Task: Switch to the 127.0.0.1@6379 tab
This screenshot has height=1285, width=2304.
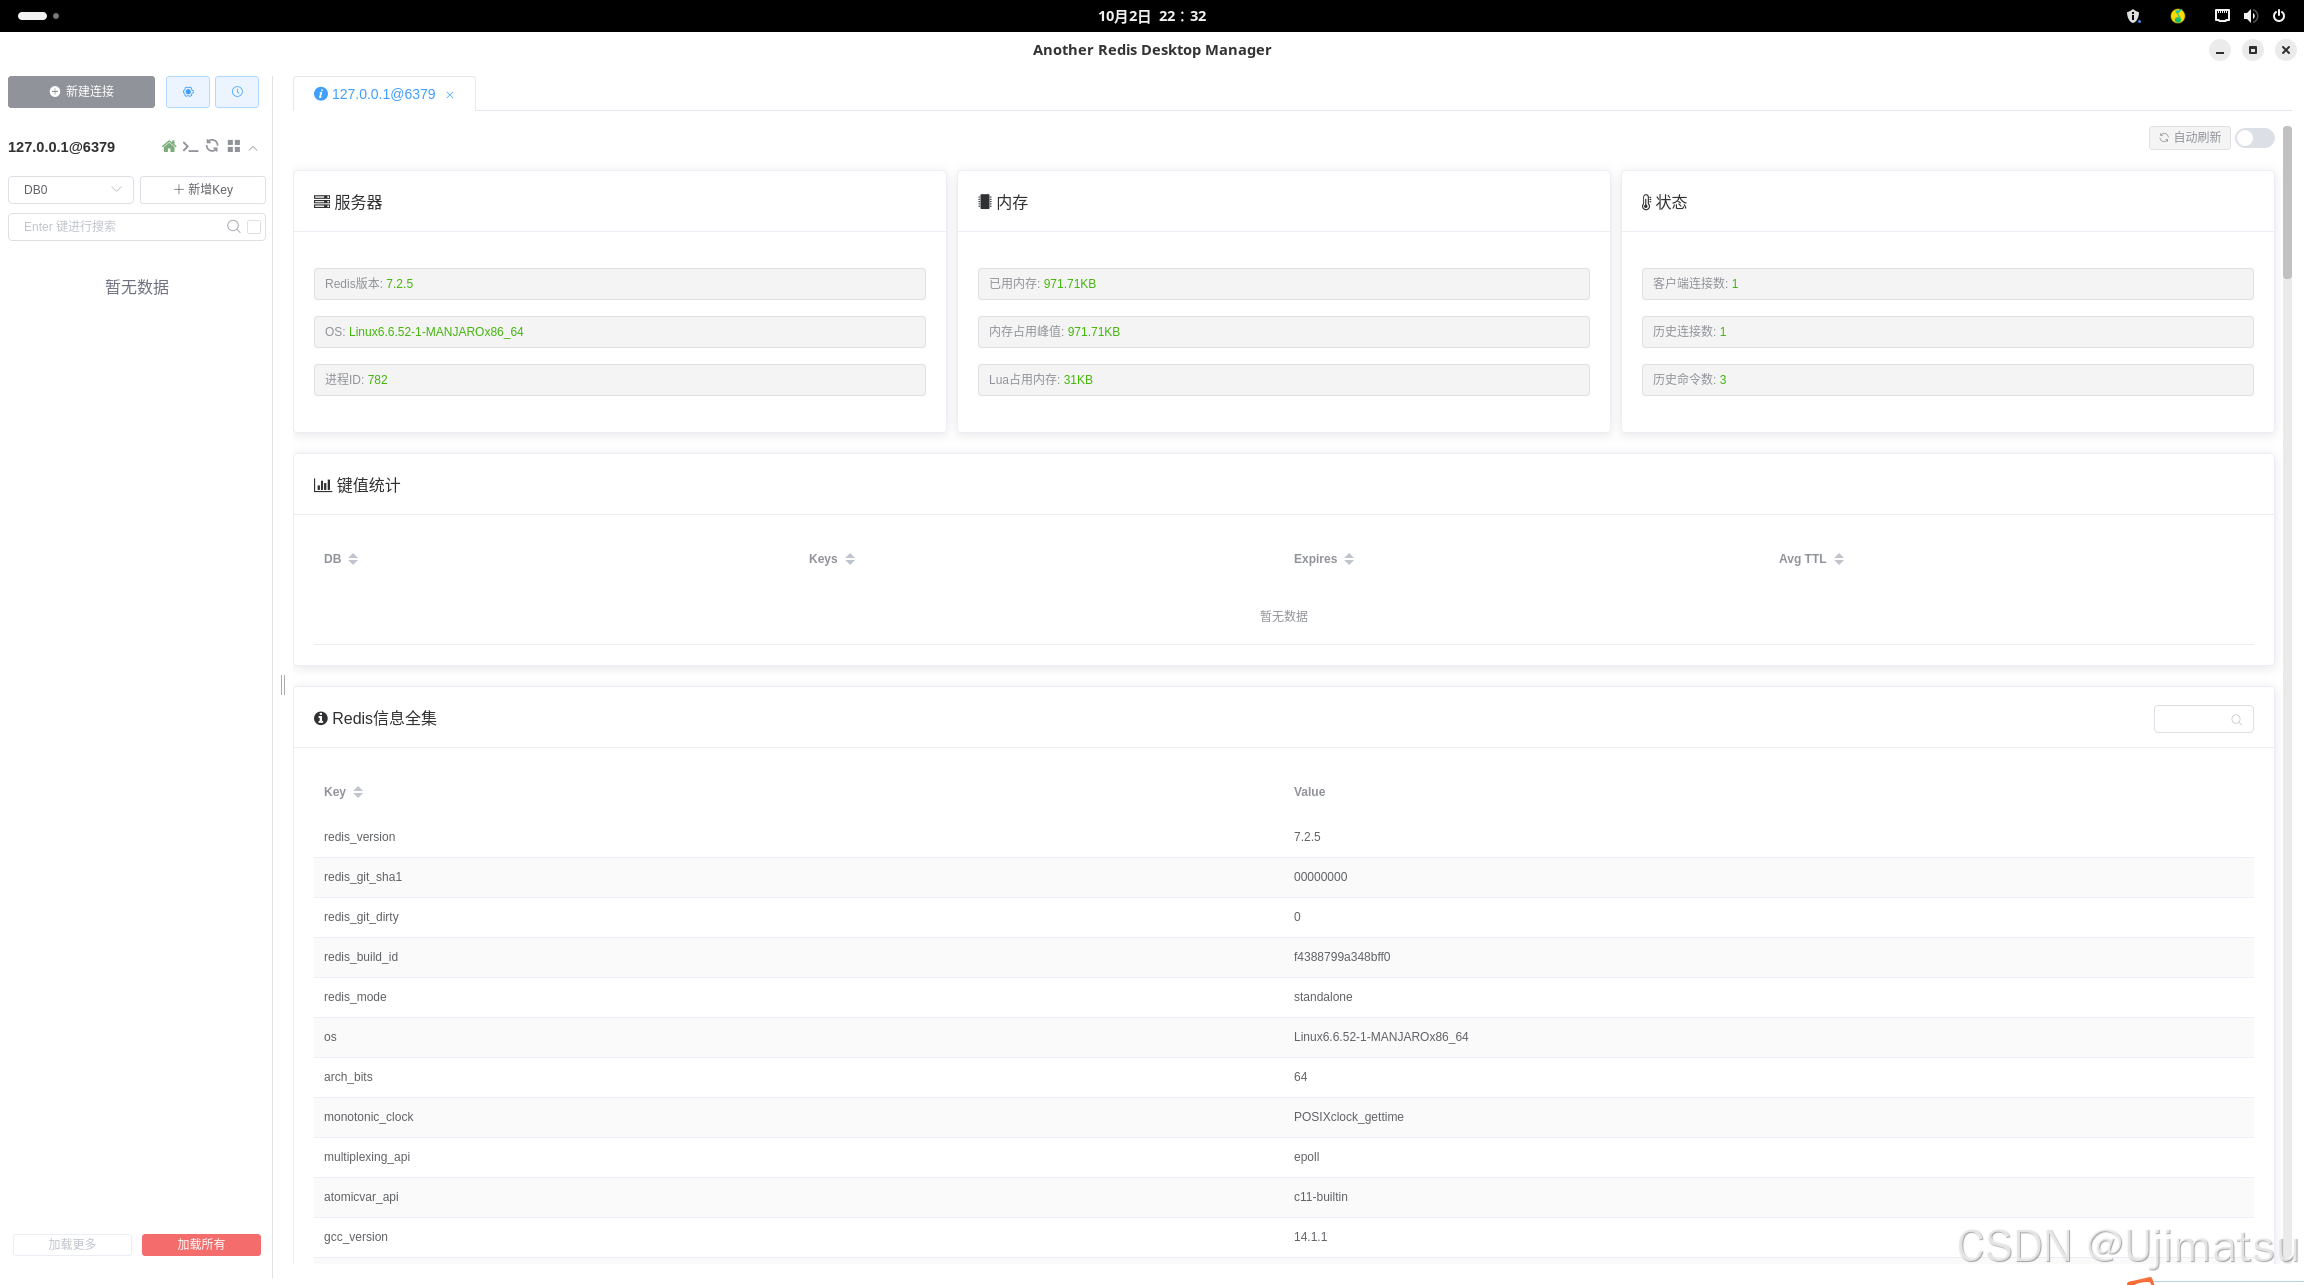Action: tap(383, 94)
